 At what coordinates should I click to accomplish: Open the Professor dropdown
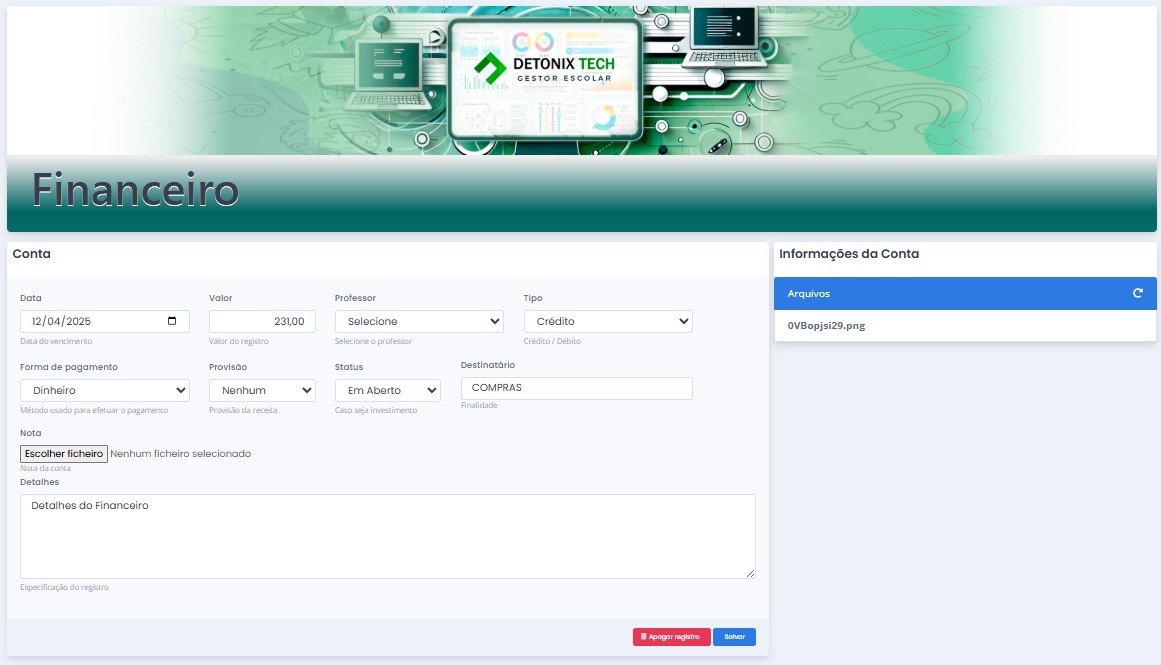coord(419,321)
